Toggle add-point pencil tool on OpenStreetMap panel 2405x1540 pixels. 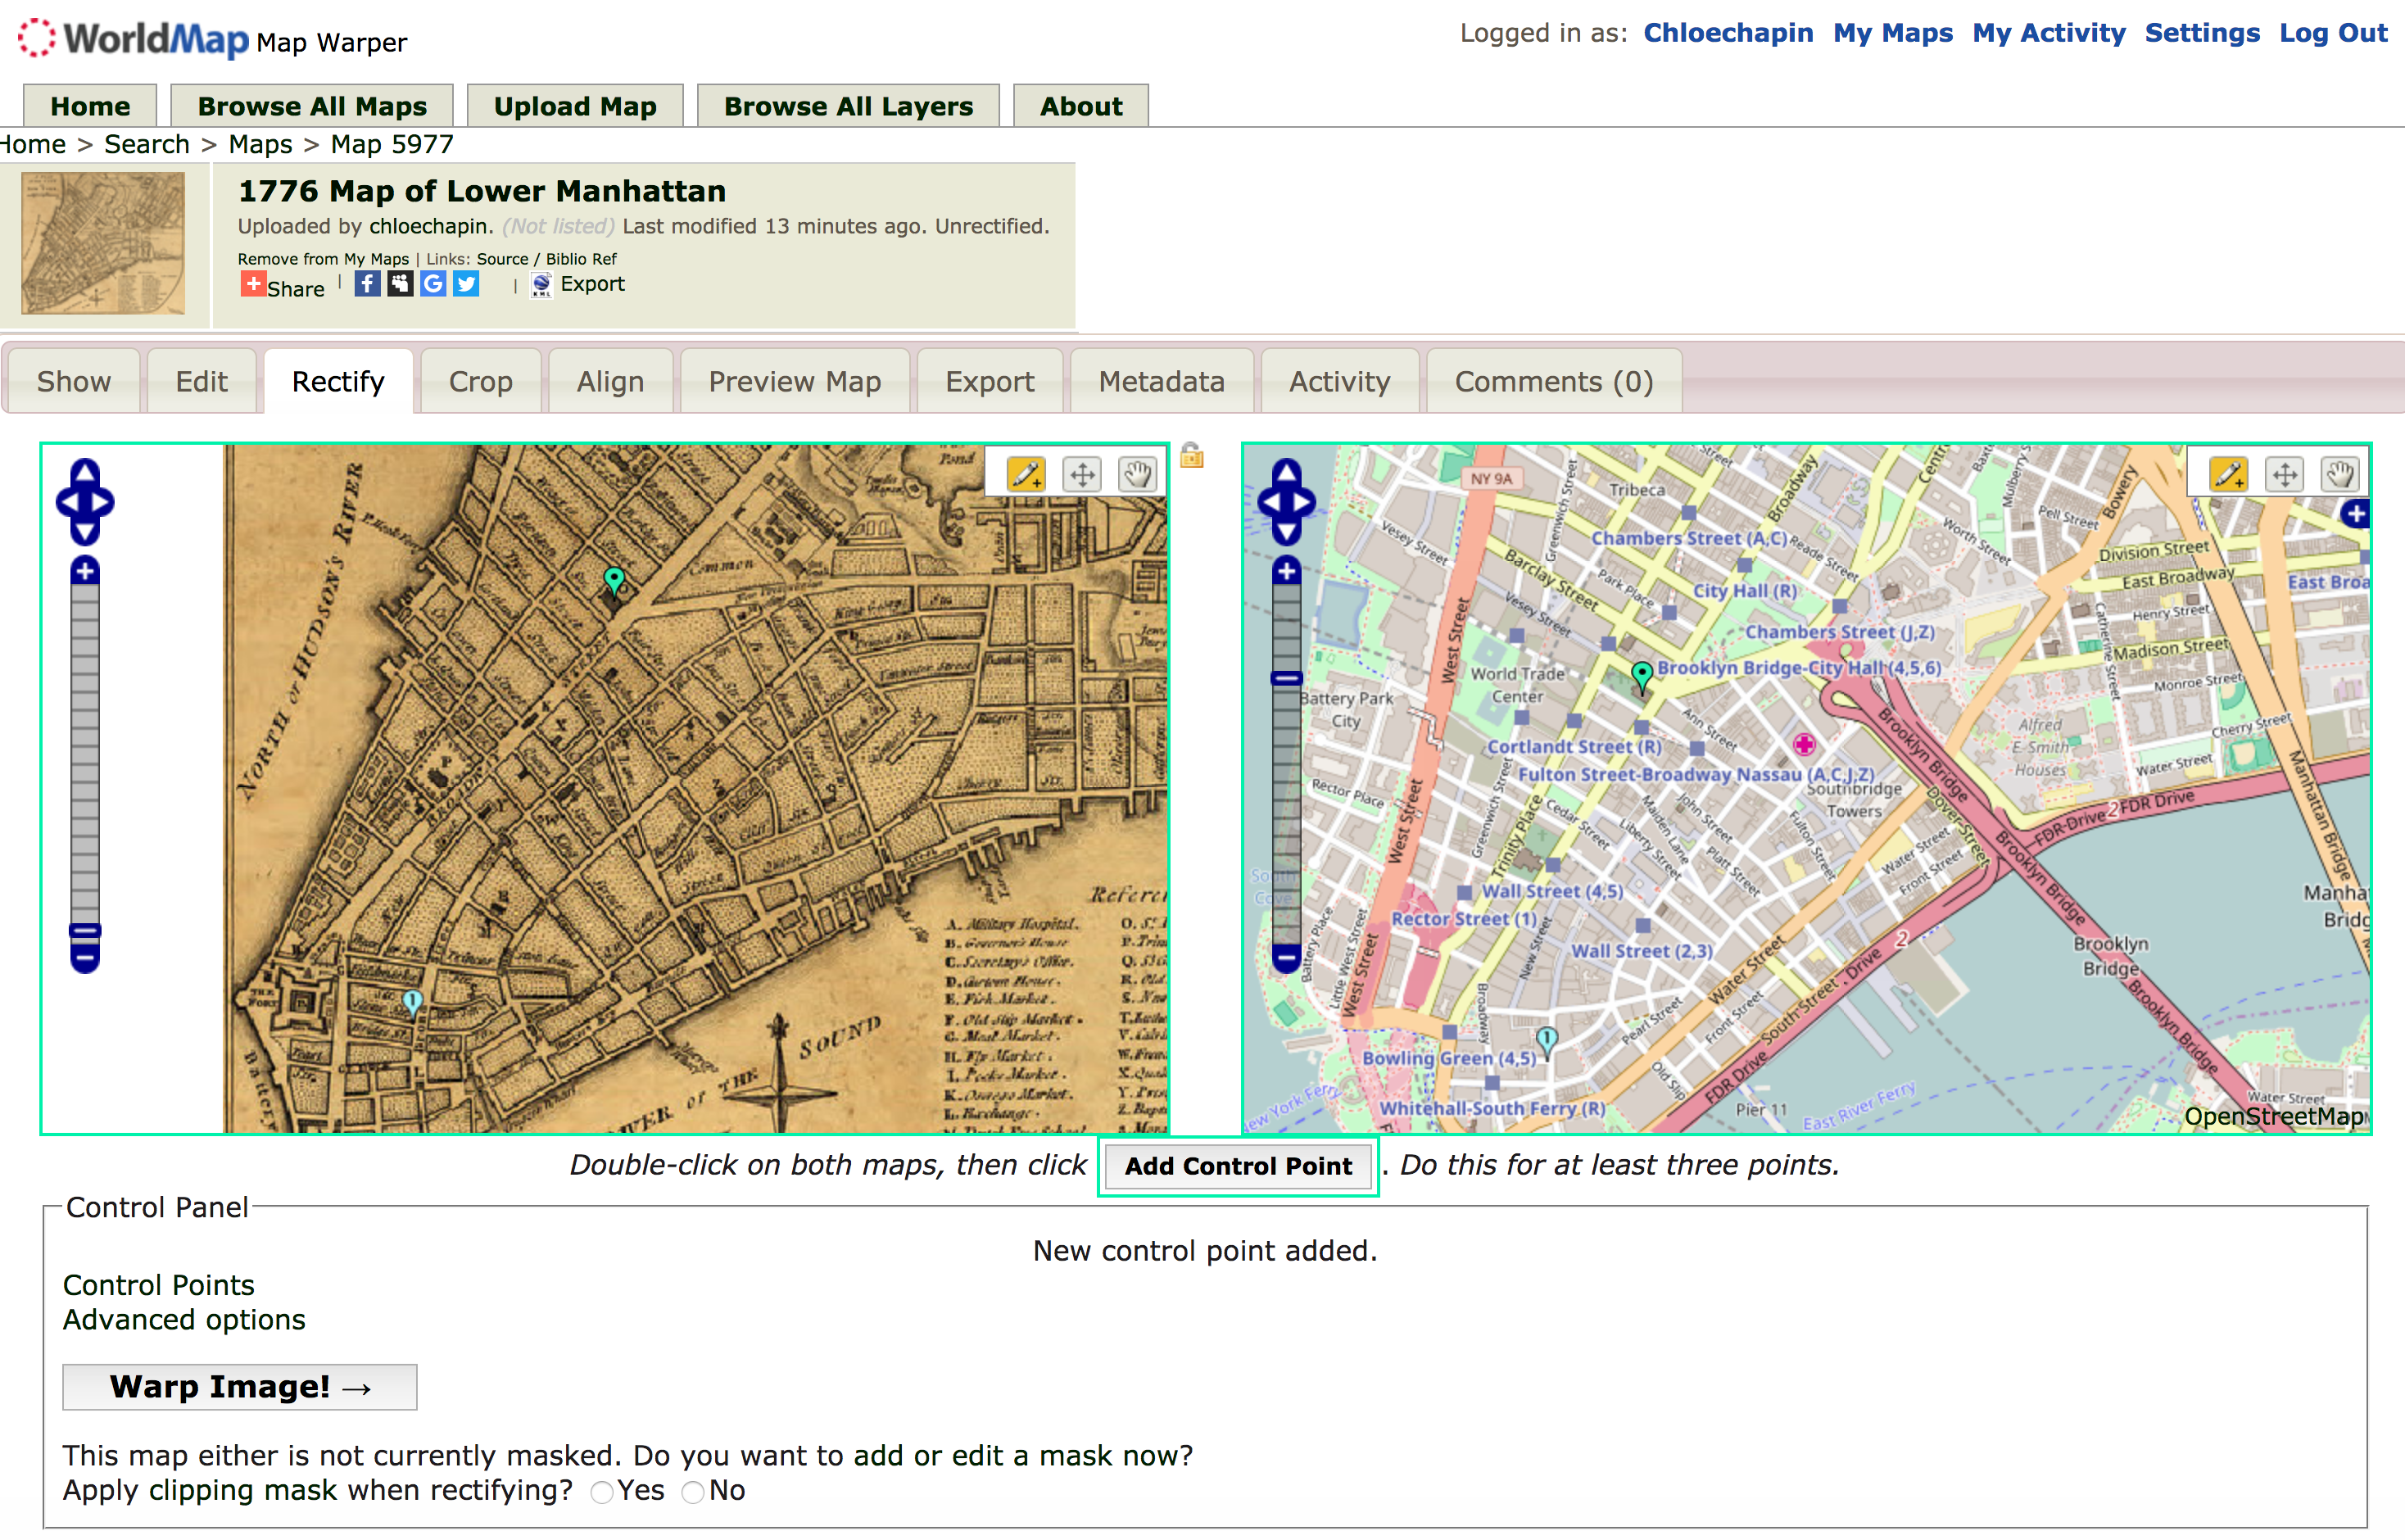click(x=2228, y=473)
